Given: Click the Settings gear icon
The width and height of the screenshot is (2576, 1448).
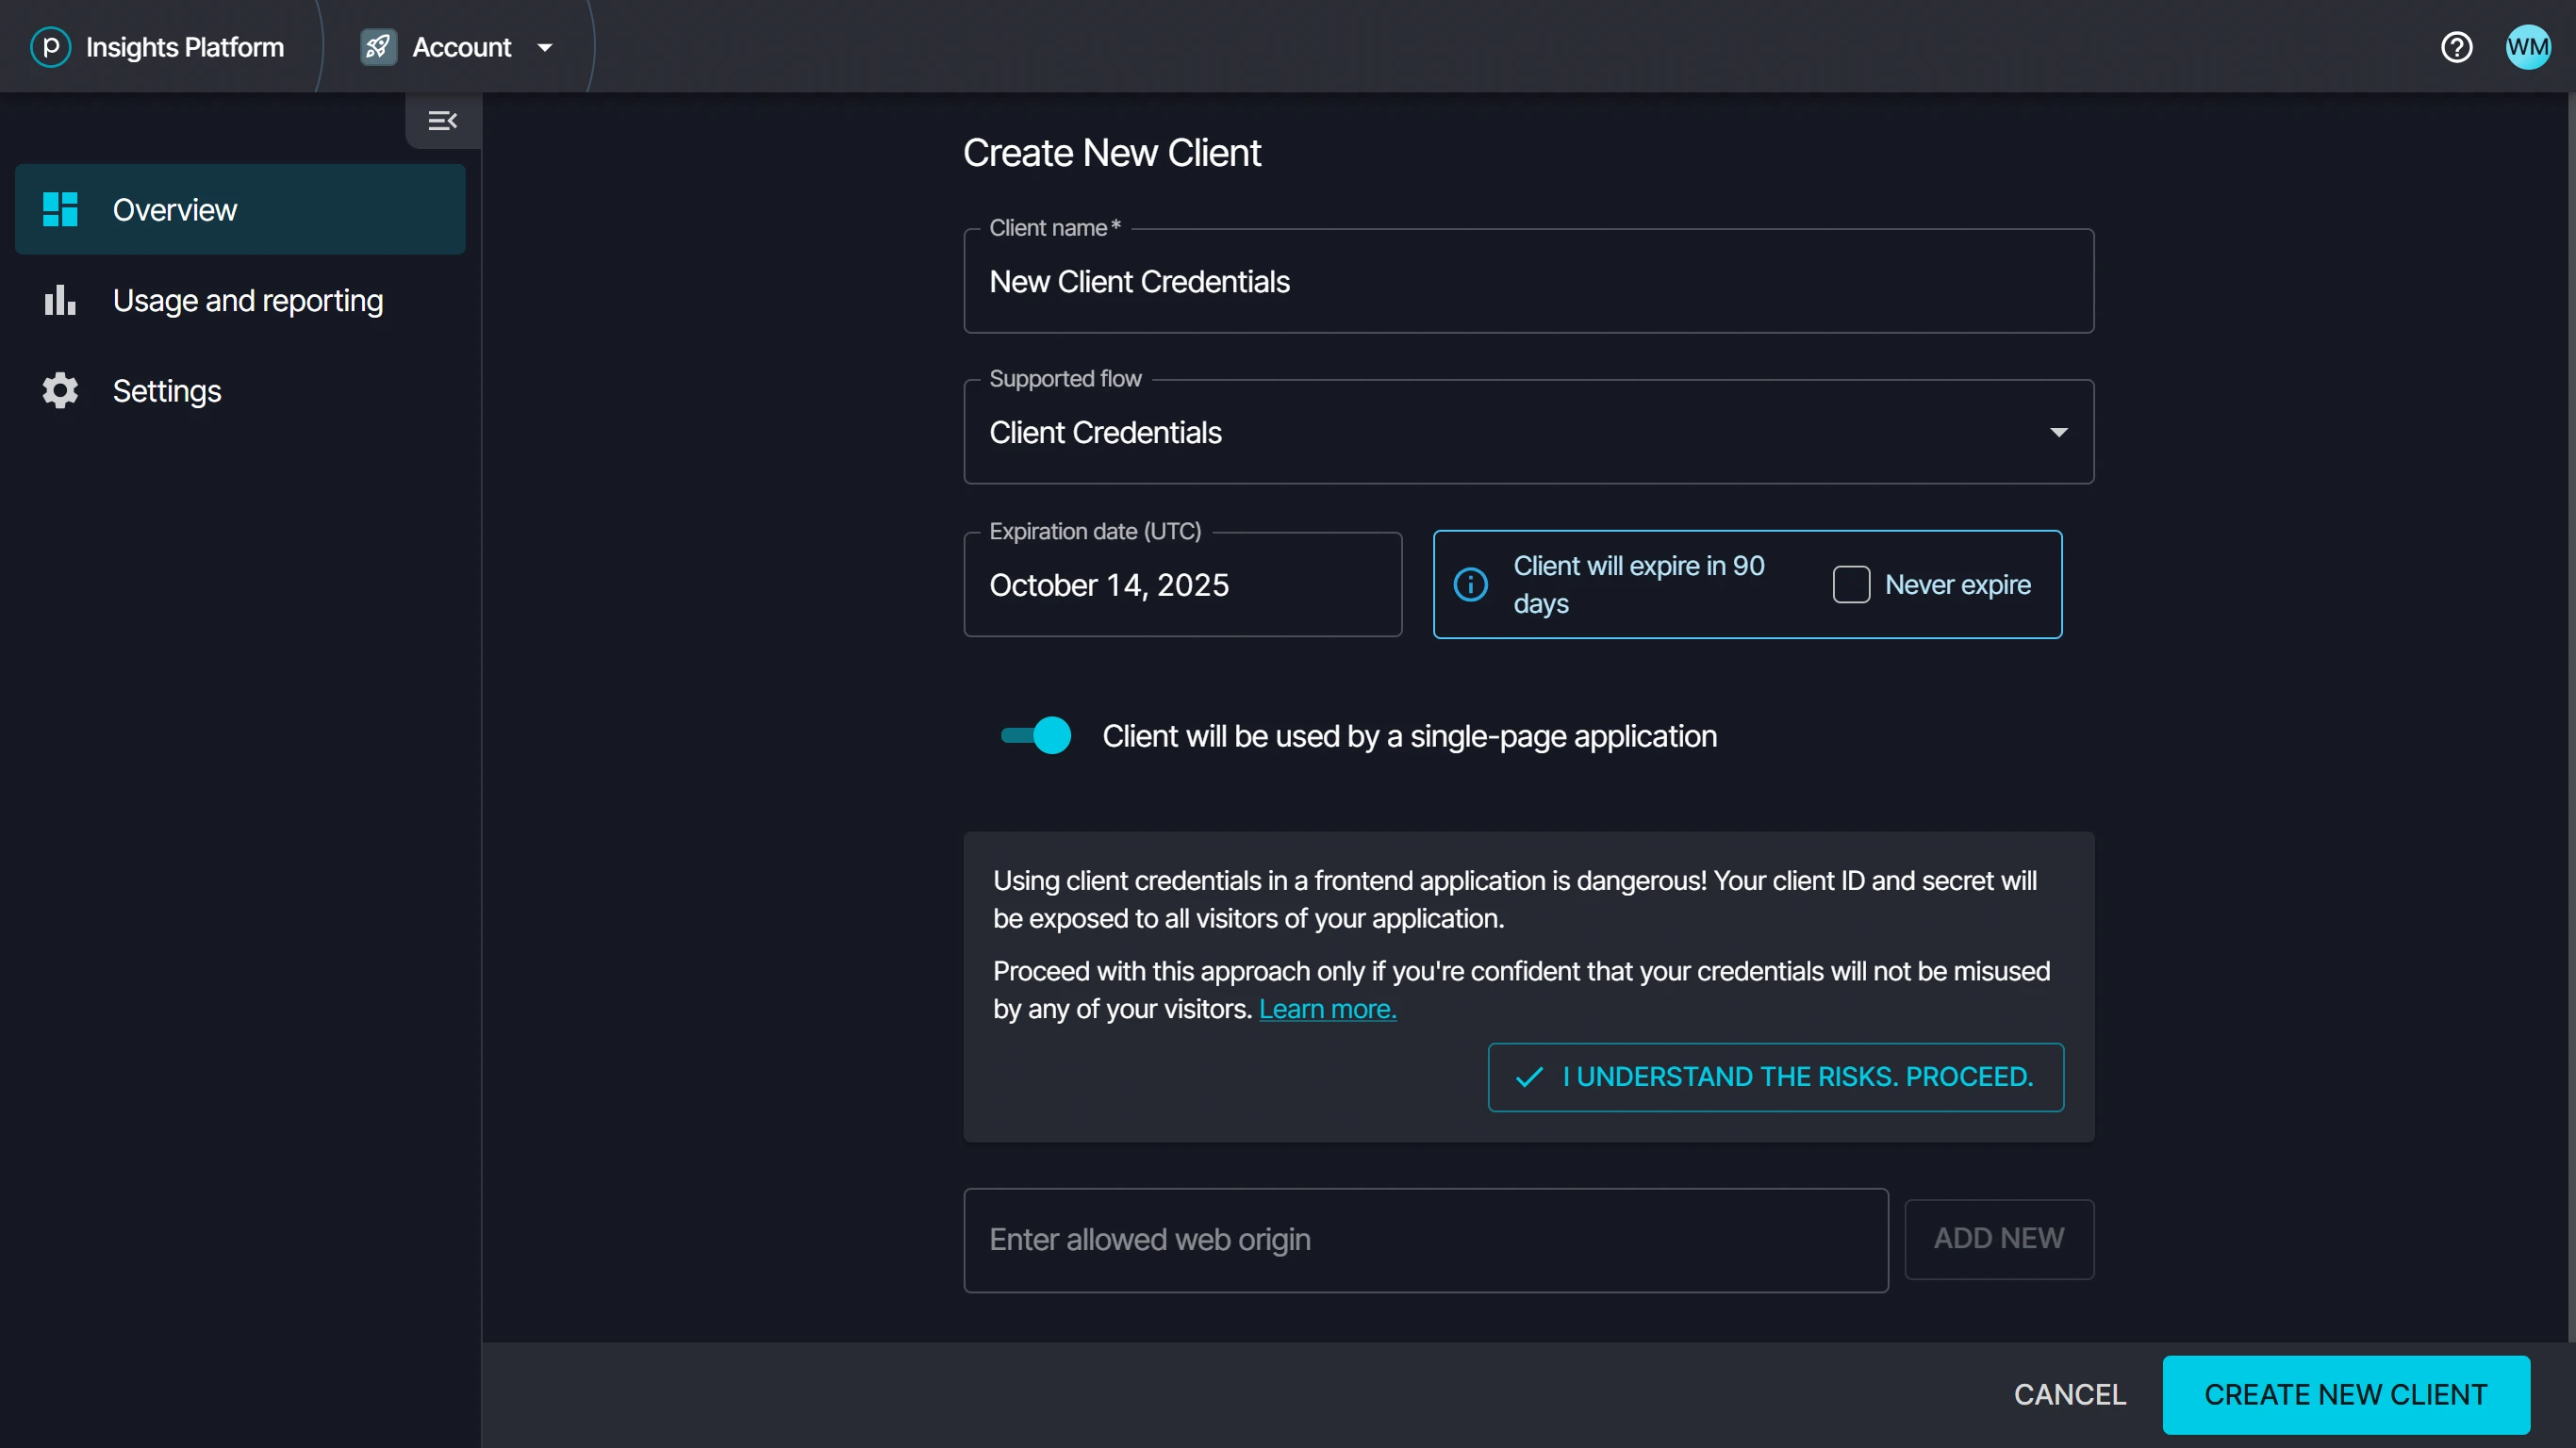Looking at the screenshot, I should (x=60, y=390).
